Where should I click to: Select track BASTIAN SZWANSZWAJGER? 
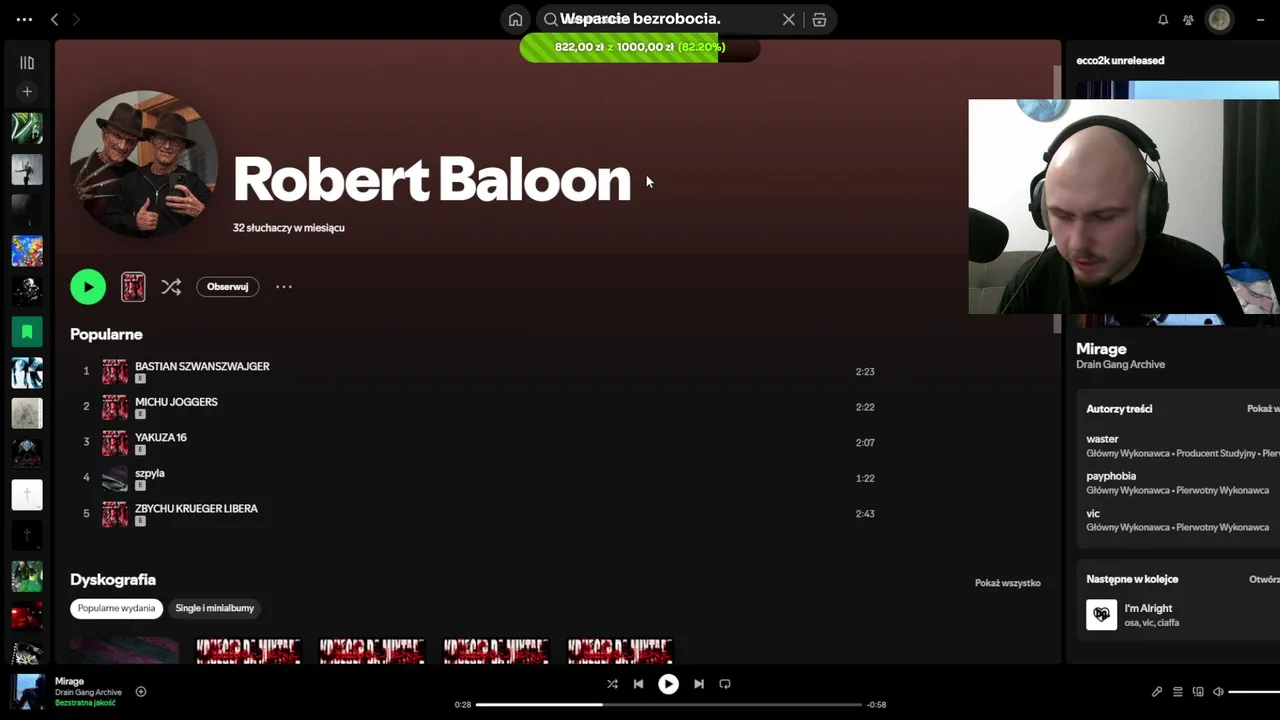pos(202,366)
